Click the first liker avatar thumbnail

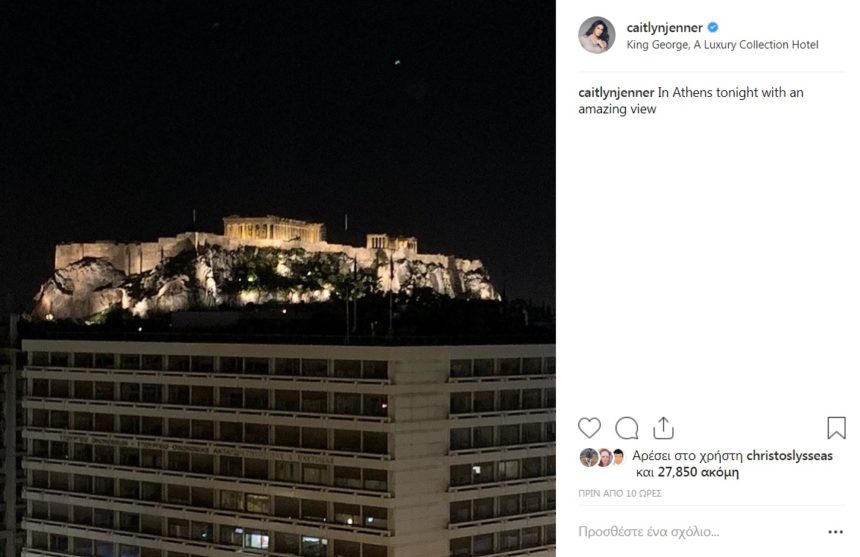point(589,457)
